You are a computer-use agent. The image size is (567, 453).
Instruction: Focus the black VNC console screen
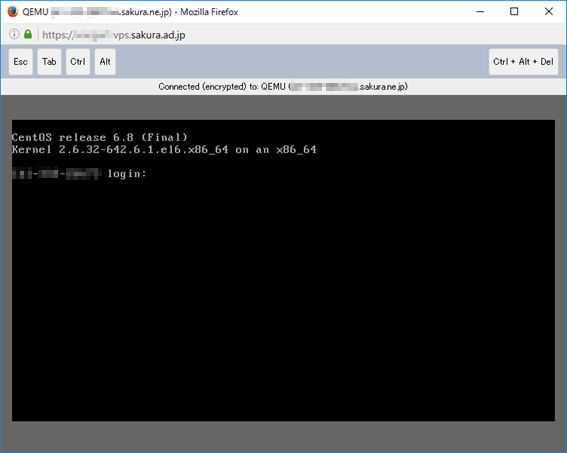[x=283, y=270]
